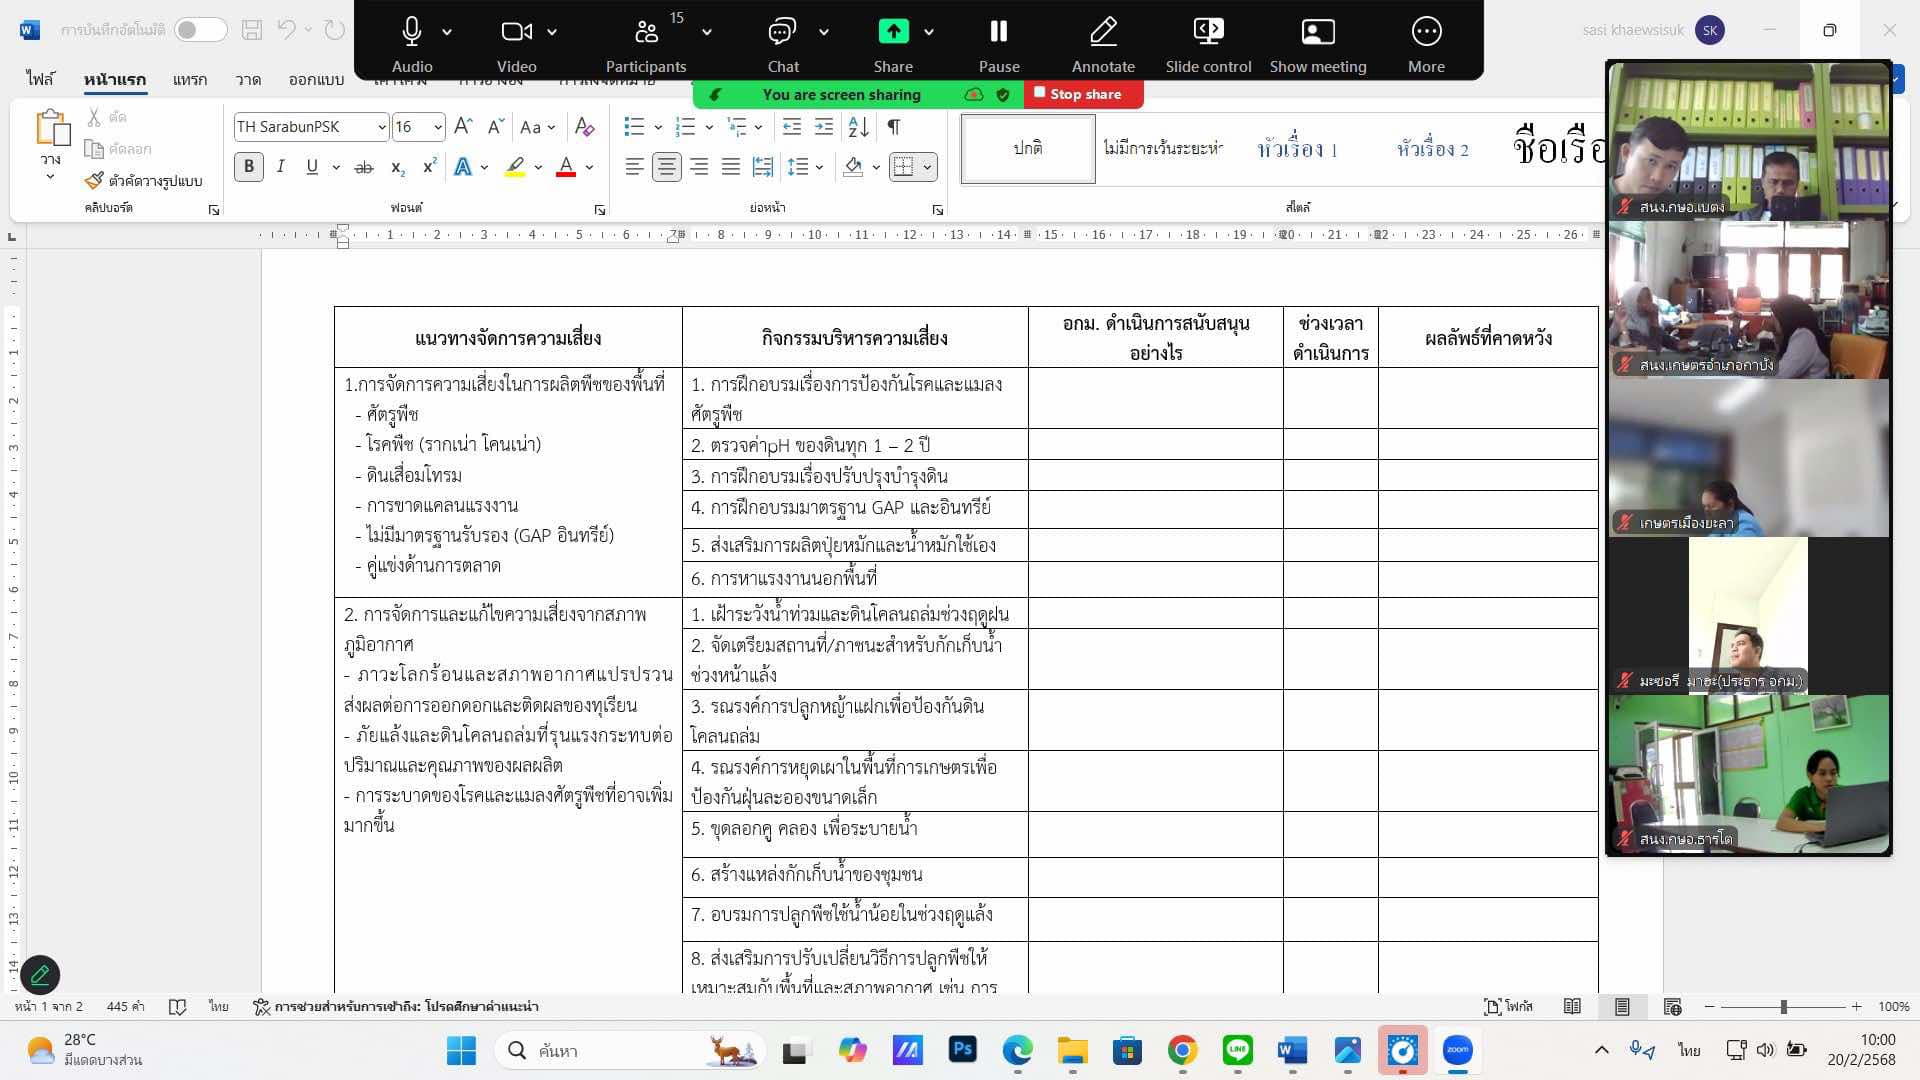Mute or unmute Zoom Audio microphone

click(412, 44)
